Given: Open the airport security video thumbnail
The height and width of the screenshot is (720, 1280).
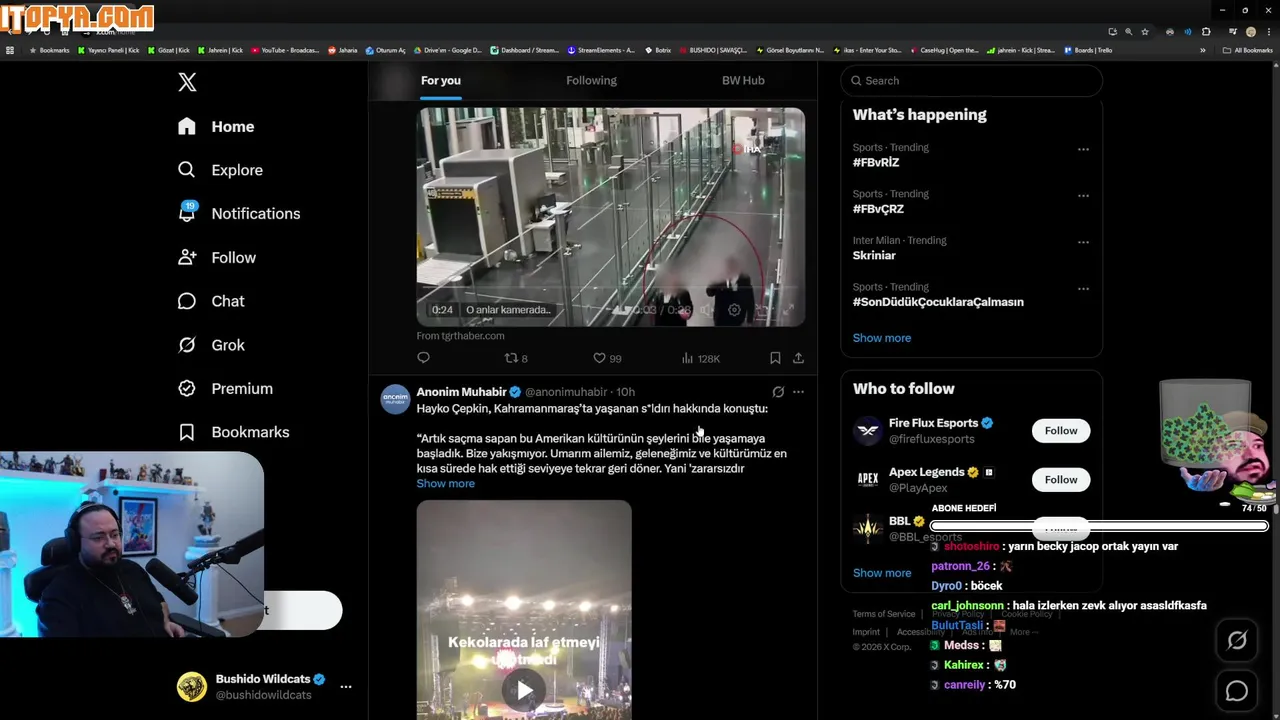Looking at the screenshot, I should (x=611, y=217).
